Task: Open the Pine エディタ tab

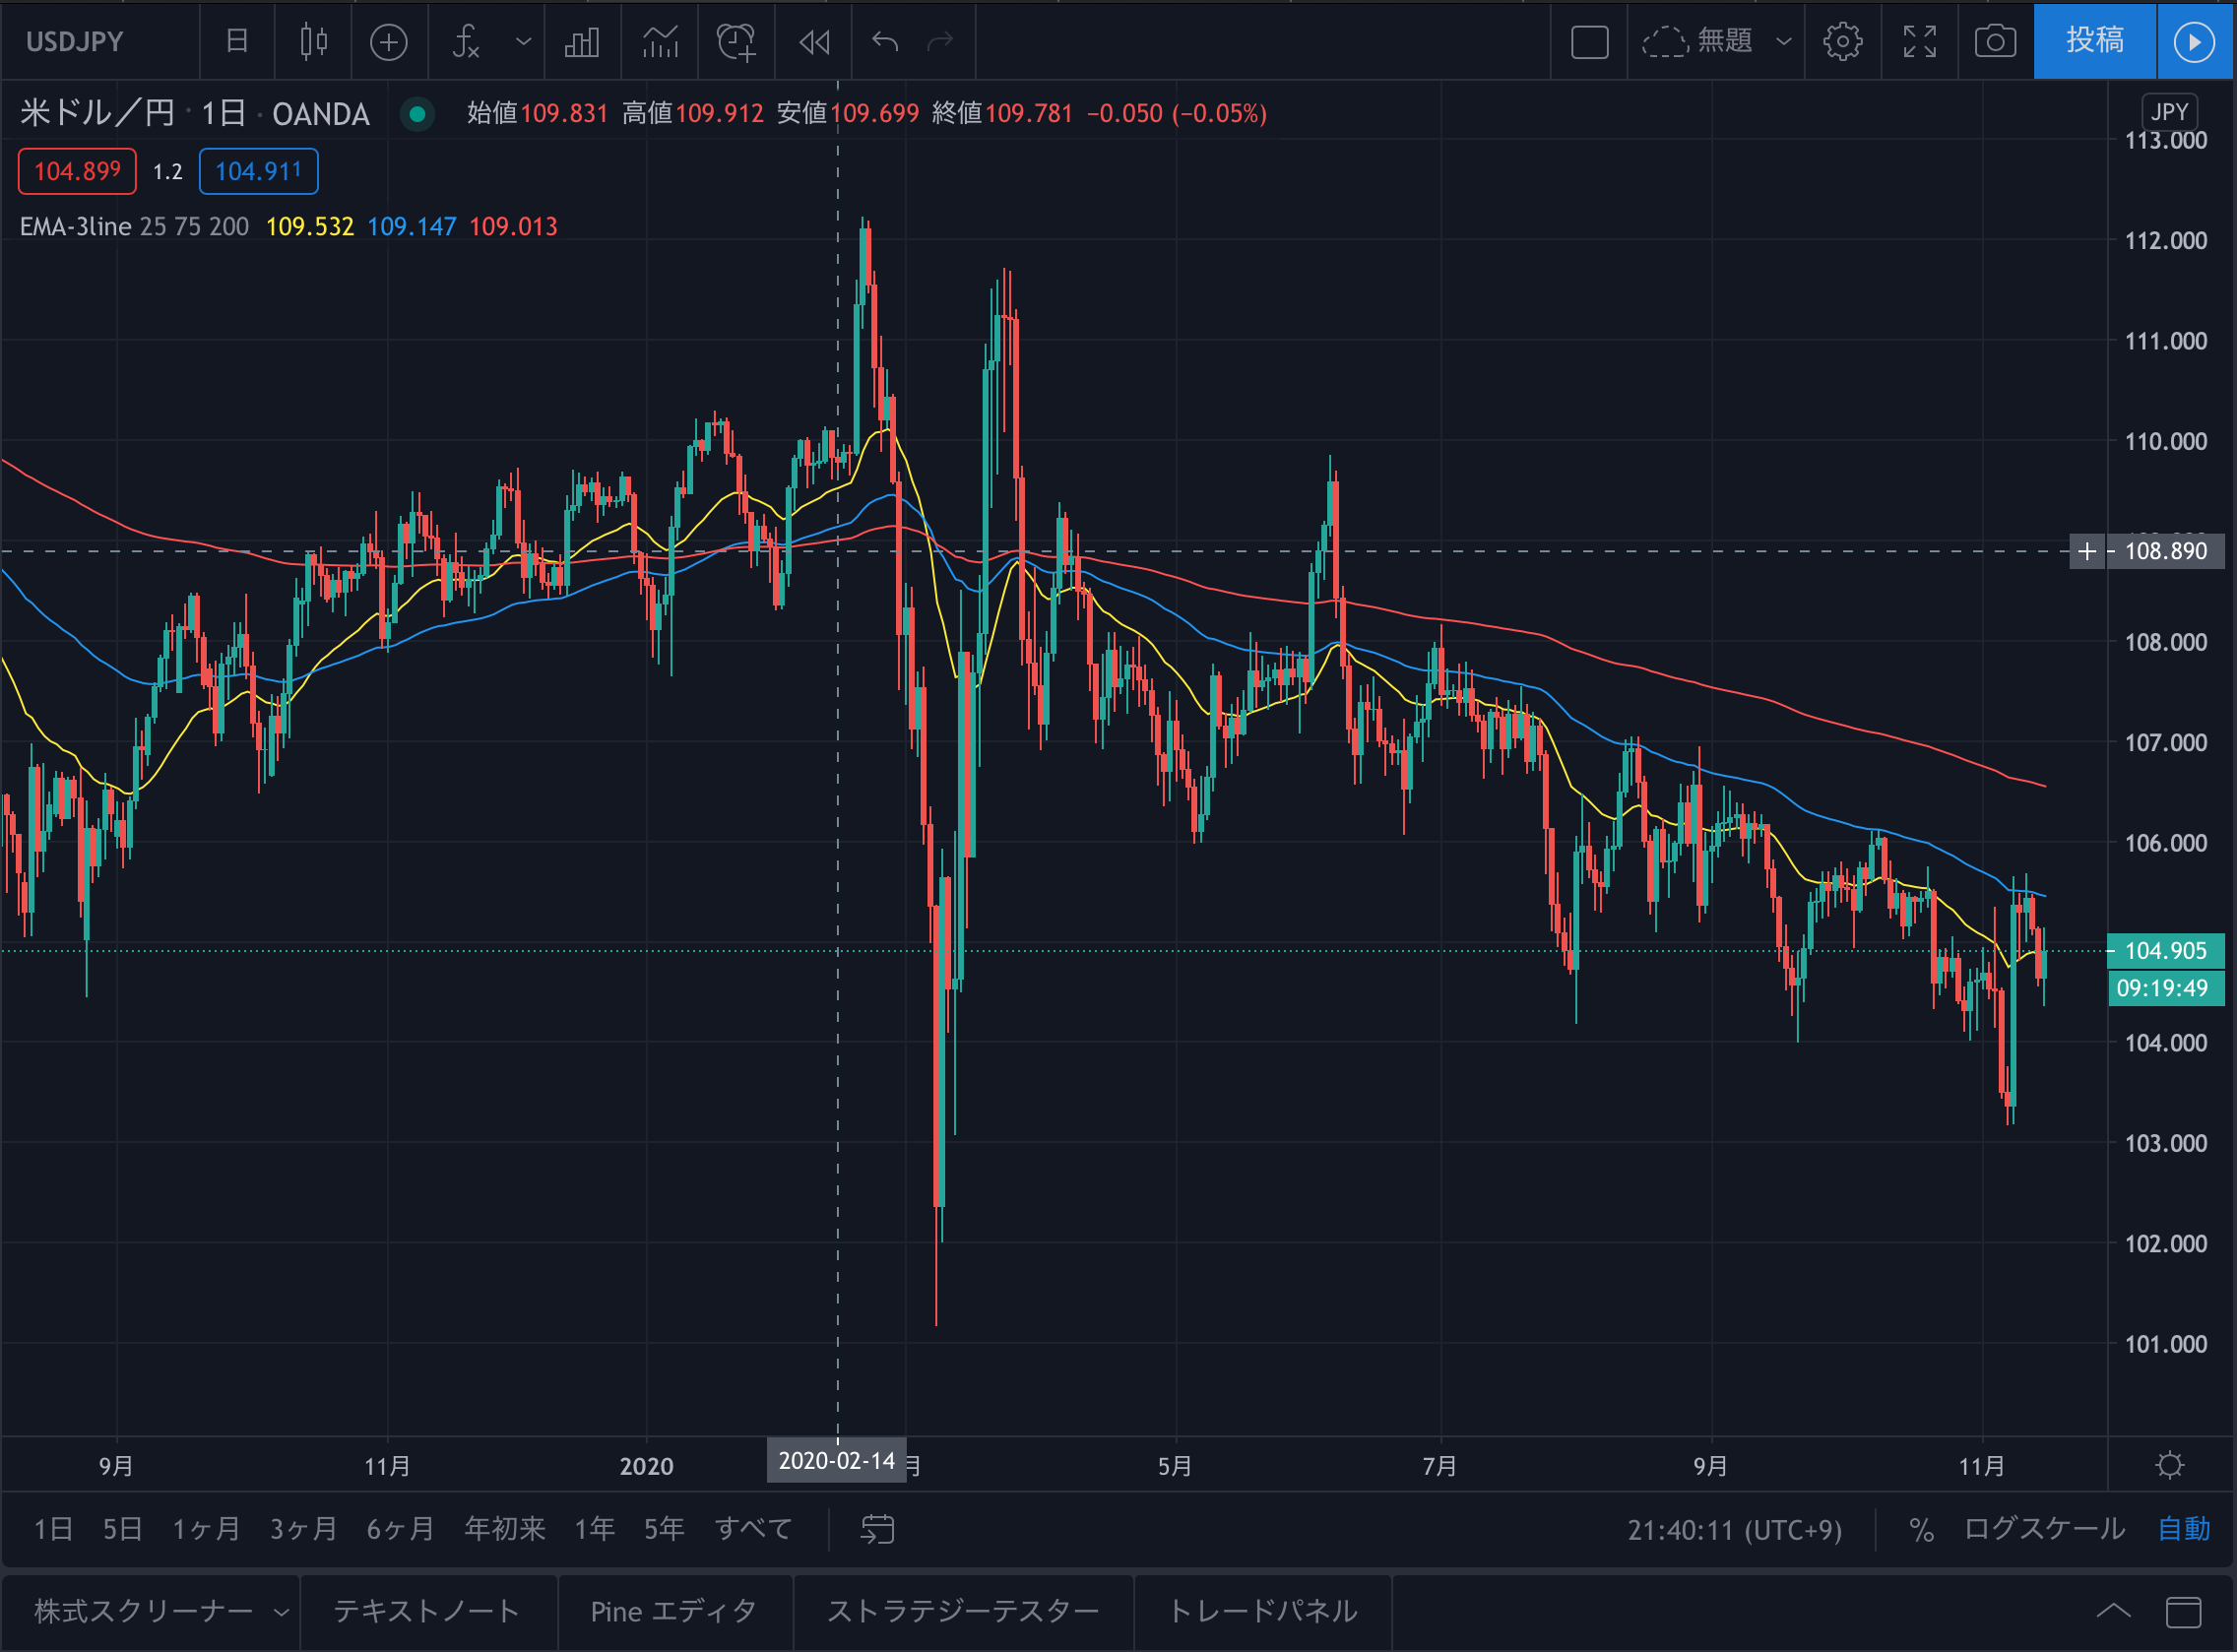Action: (x=673, y=1612)
